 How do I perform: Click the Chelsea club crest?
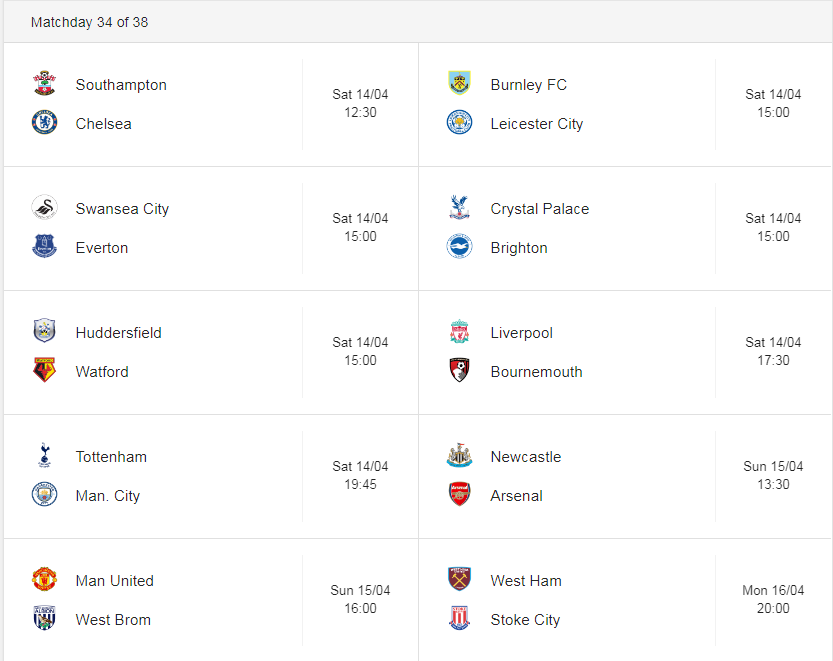pos(45,122)
